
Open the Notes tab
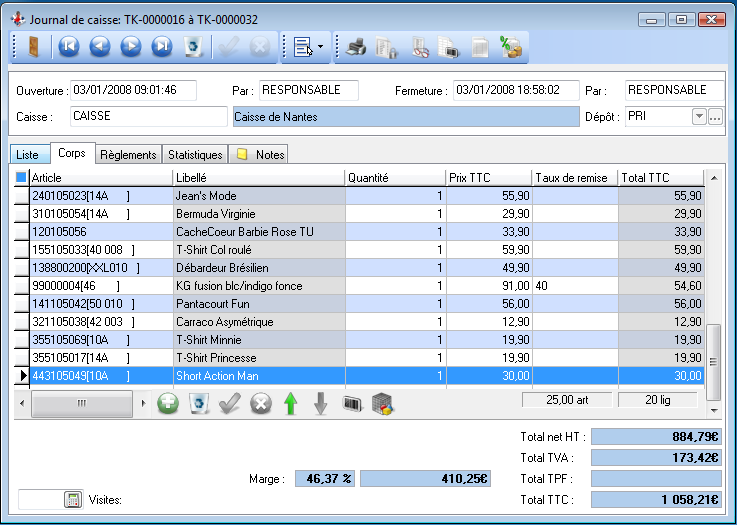(x=259, y=155)
